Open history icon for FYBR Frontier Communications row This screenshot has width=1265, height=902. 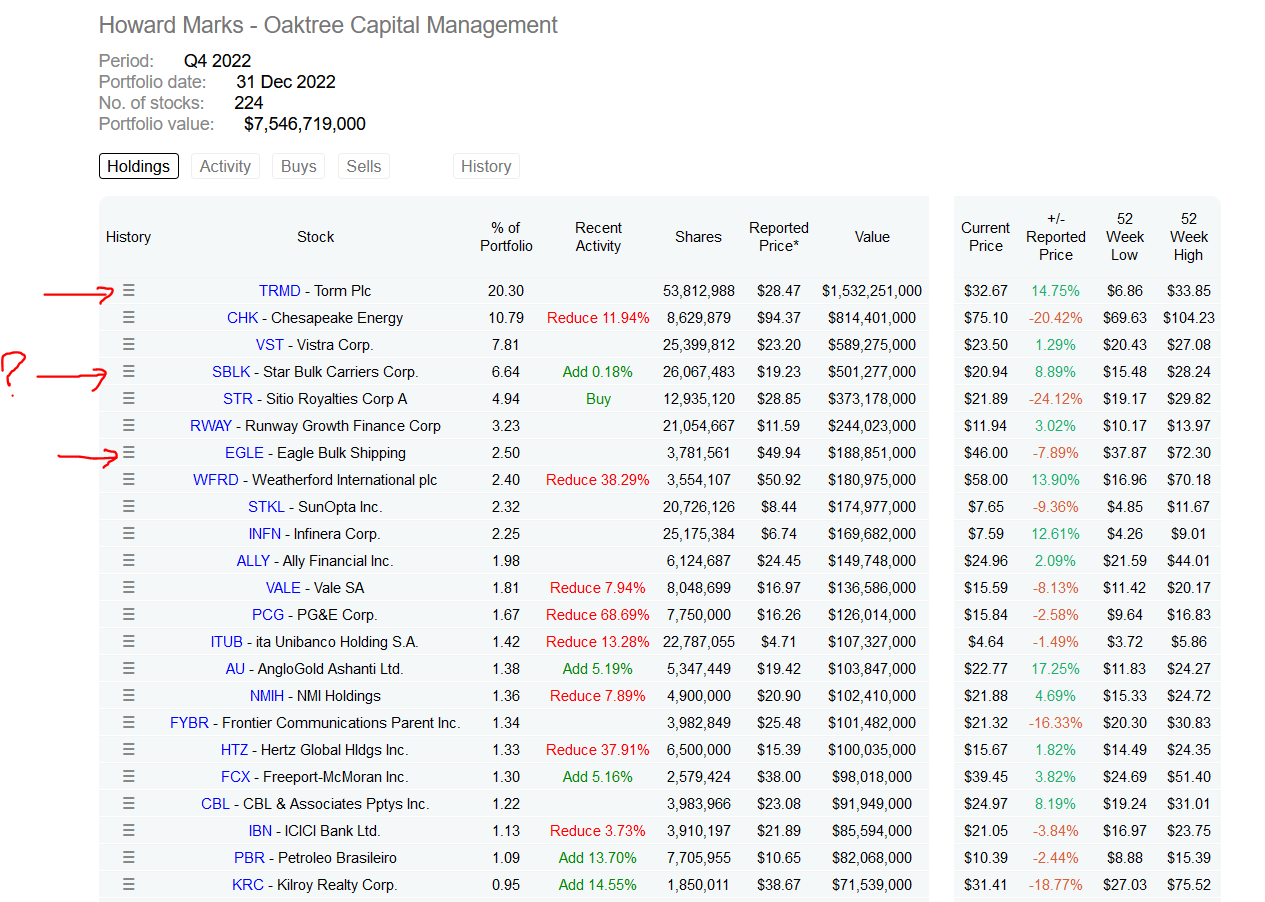point(128,722)
